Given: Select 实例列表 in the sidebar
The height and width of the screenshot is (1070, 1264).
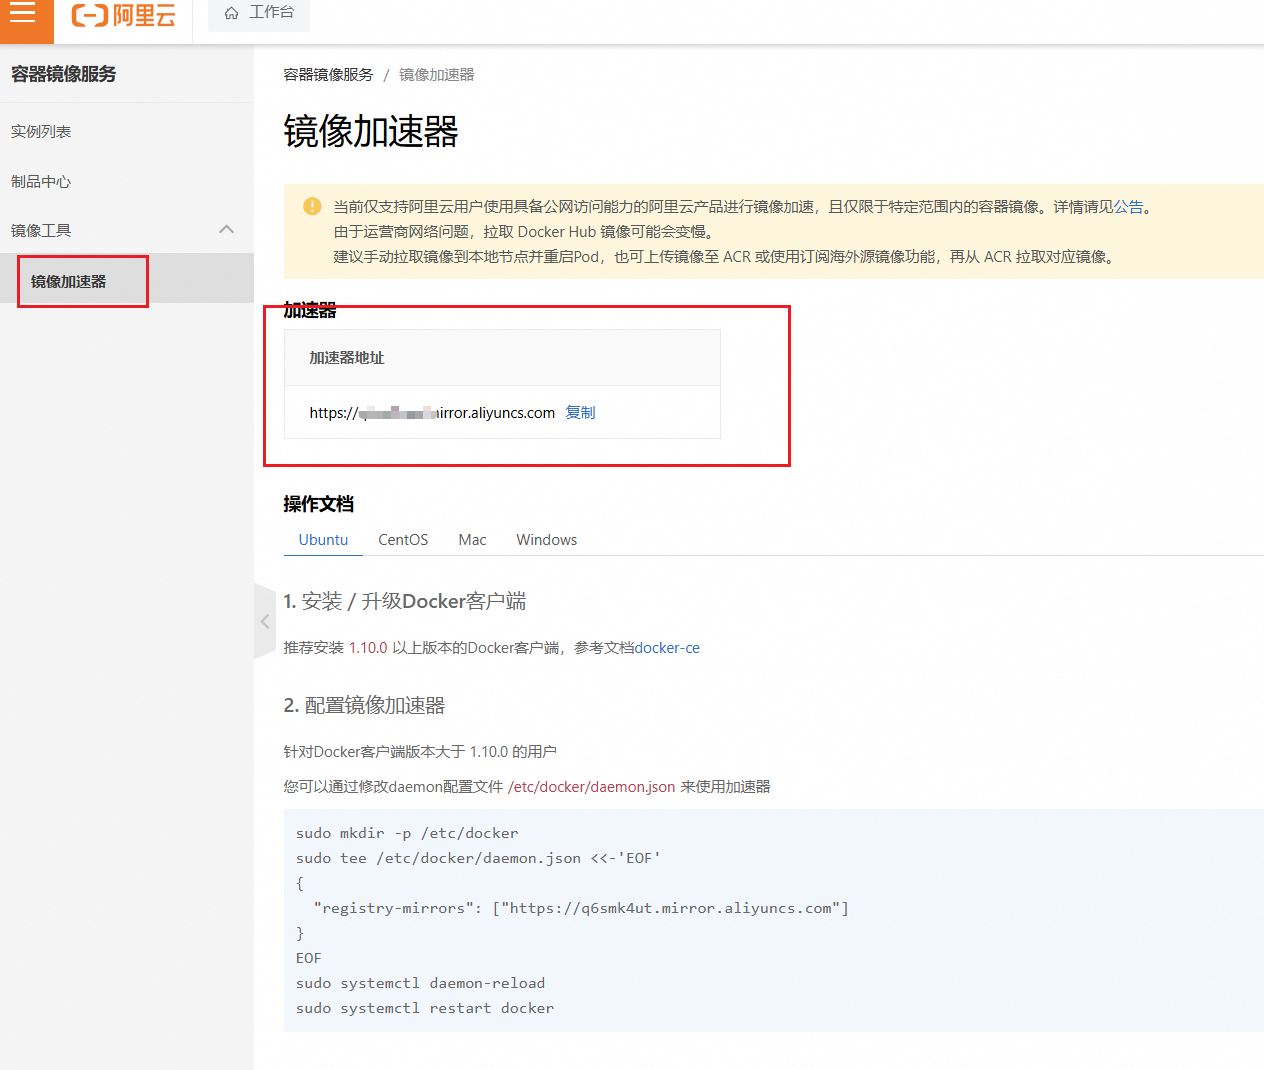Looking at the screenshot, I should pos(41,132).
